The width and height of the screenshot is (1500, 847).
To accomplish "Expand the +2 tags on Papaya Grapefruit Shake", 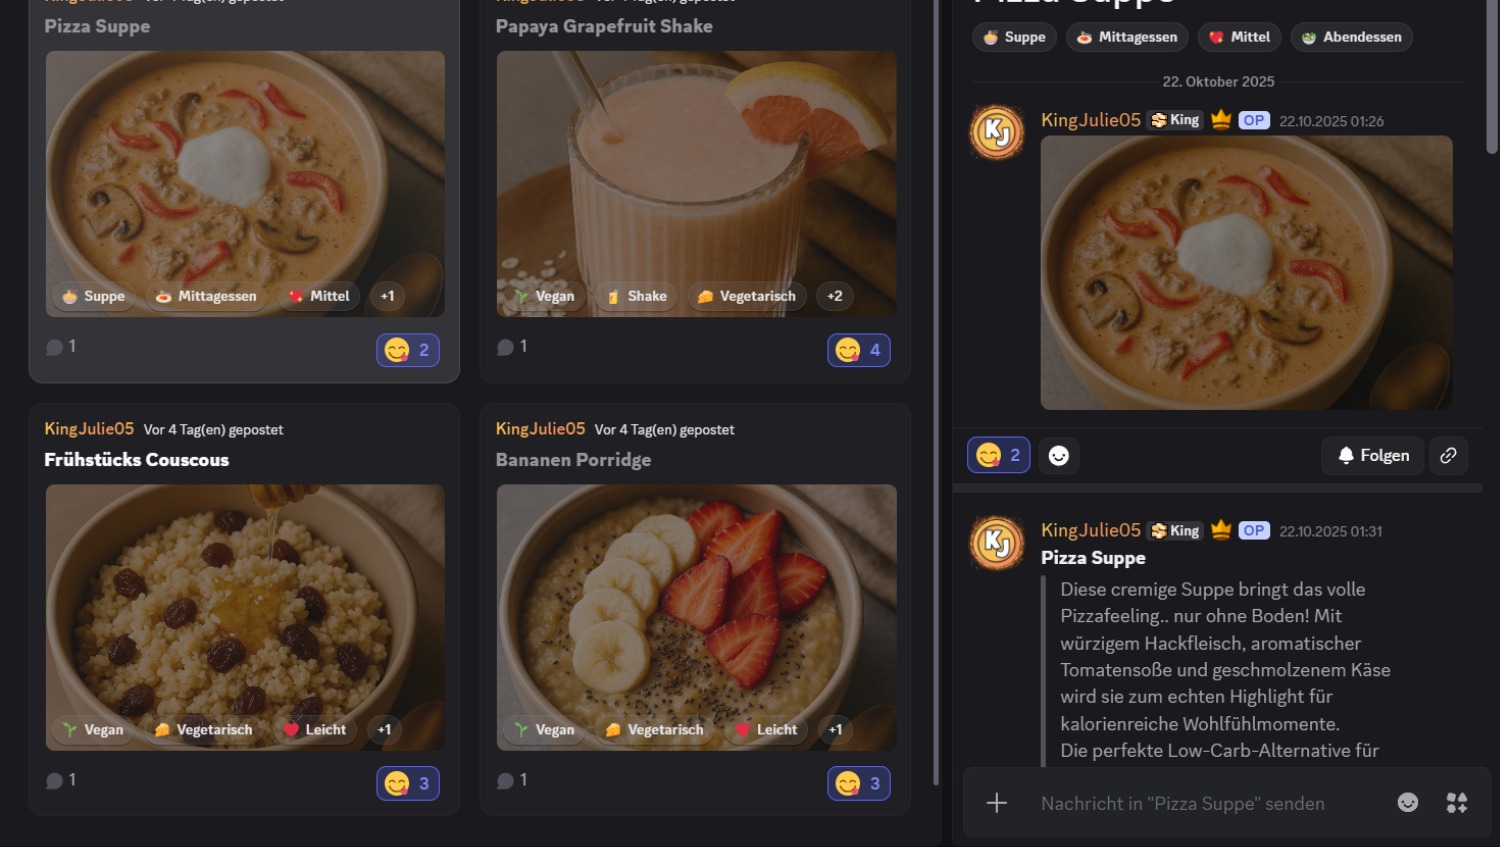I will point(835,296).
